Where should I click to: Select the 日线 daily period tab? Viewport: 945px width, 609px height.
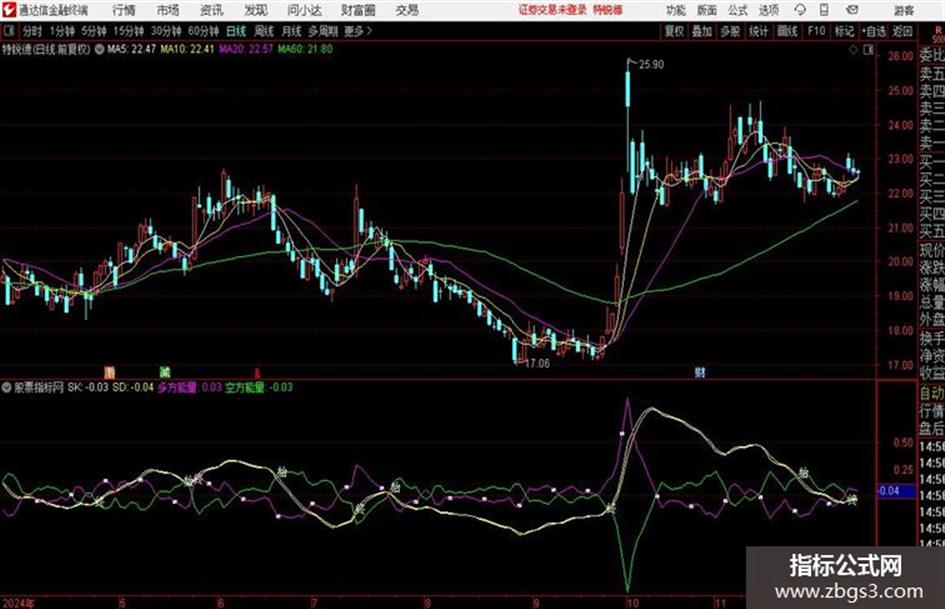coord(236,31)
